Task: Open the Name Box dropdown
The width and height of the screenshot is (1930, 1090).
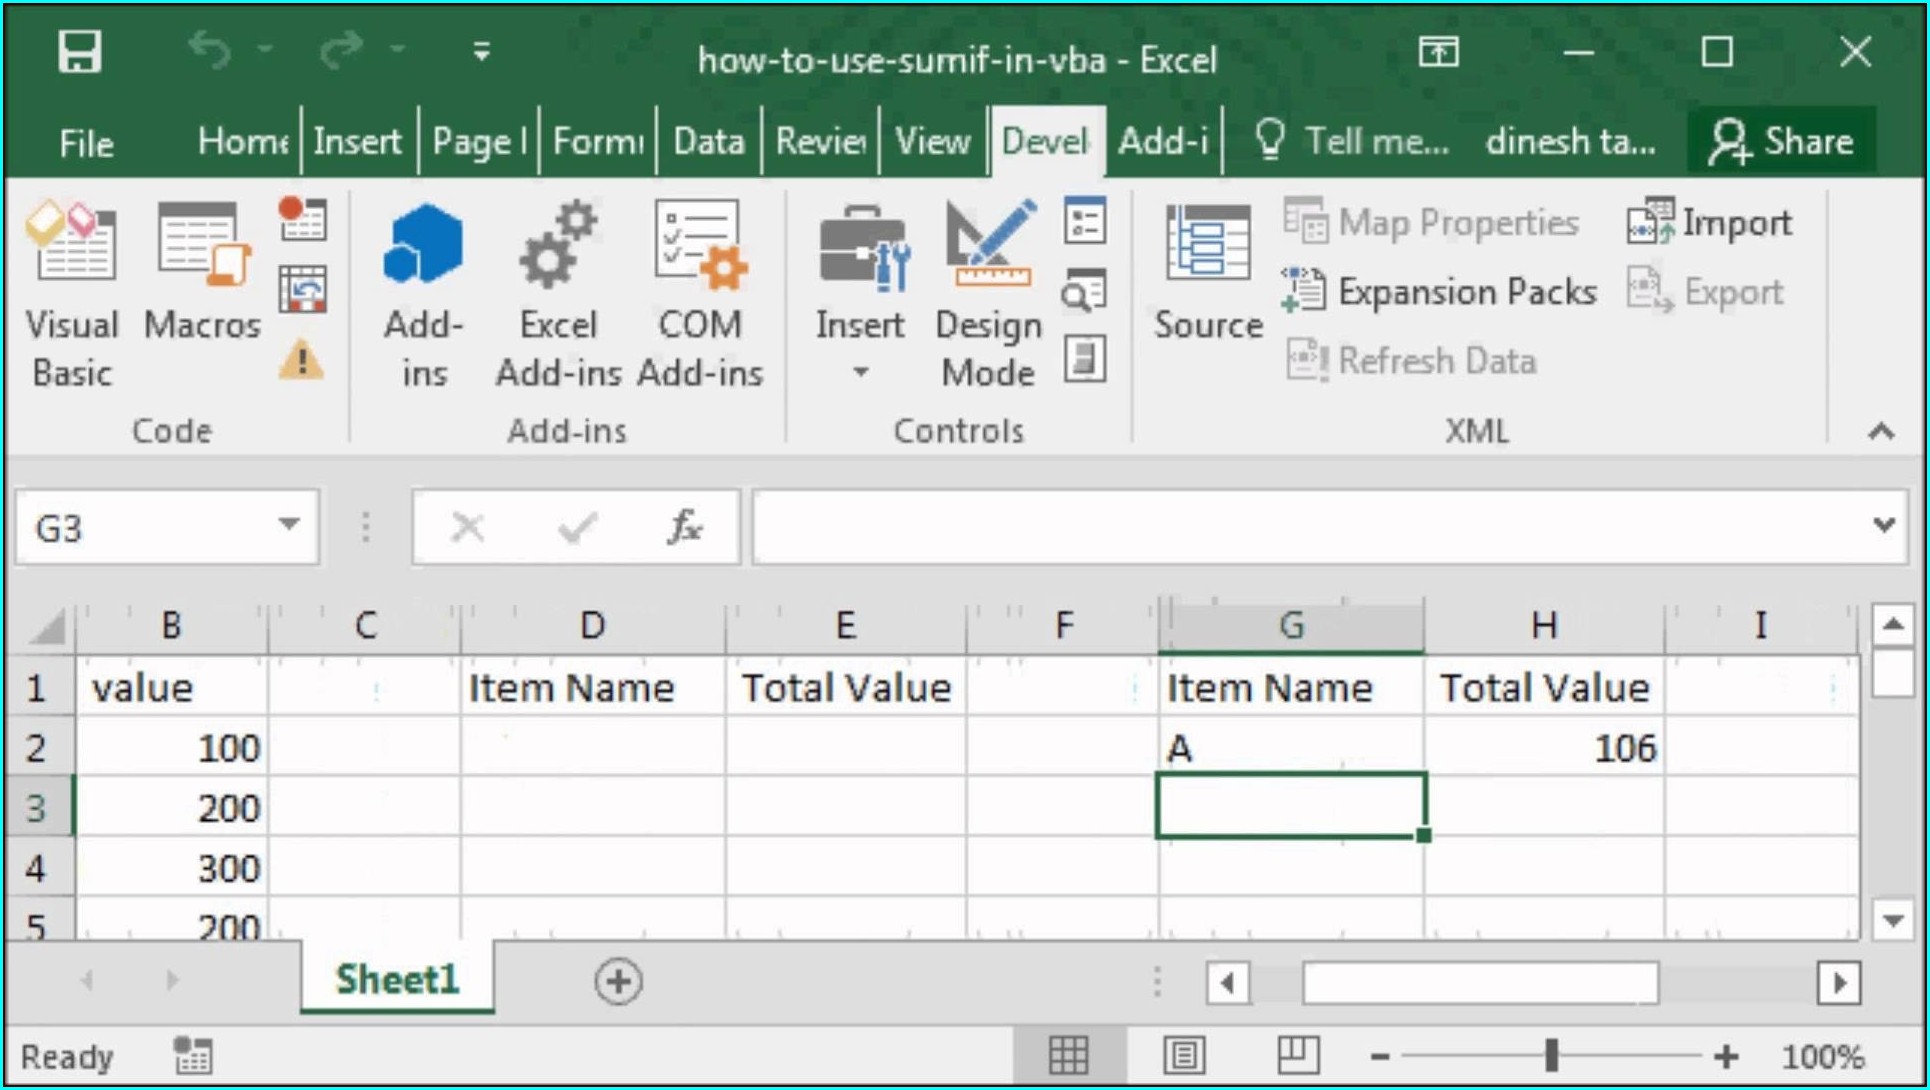Action: (289, 526)
